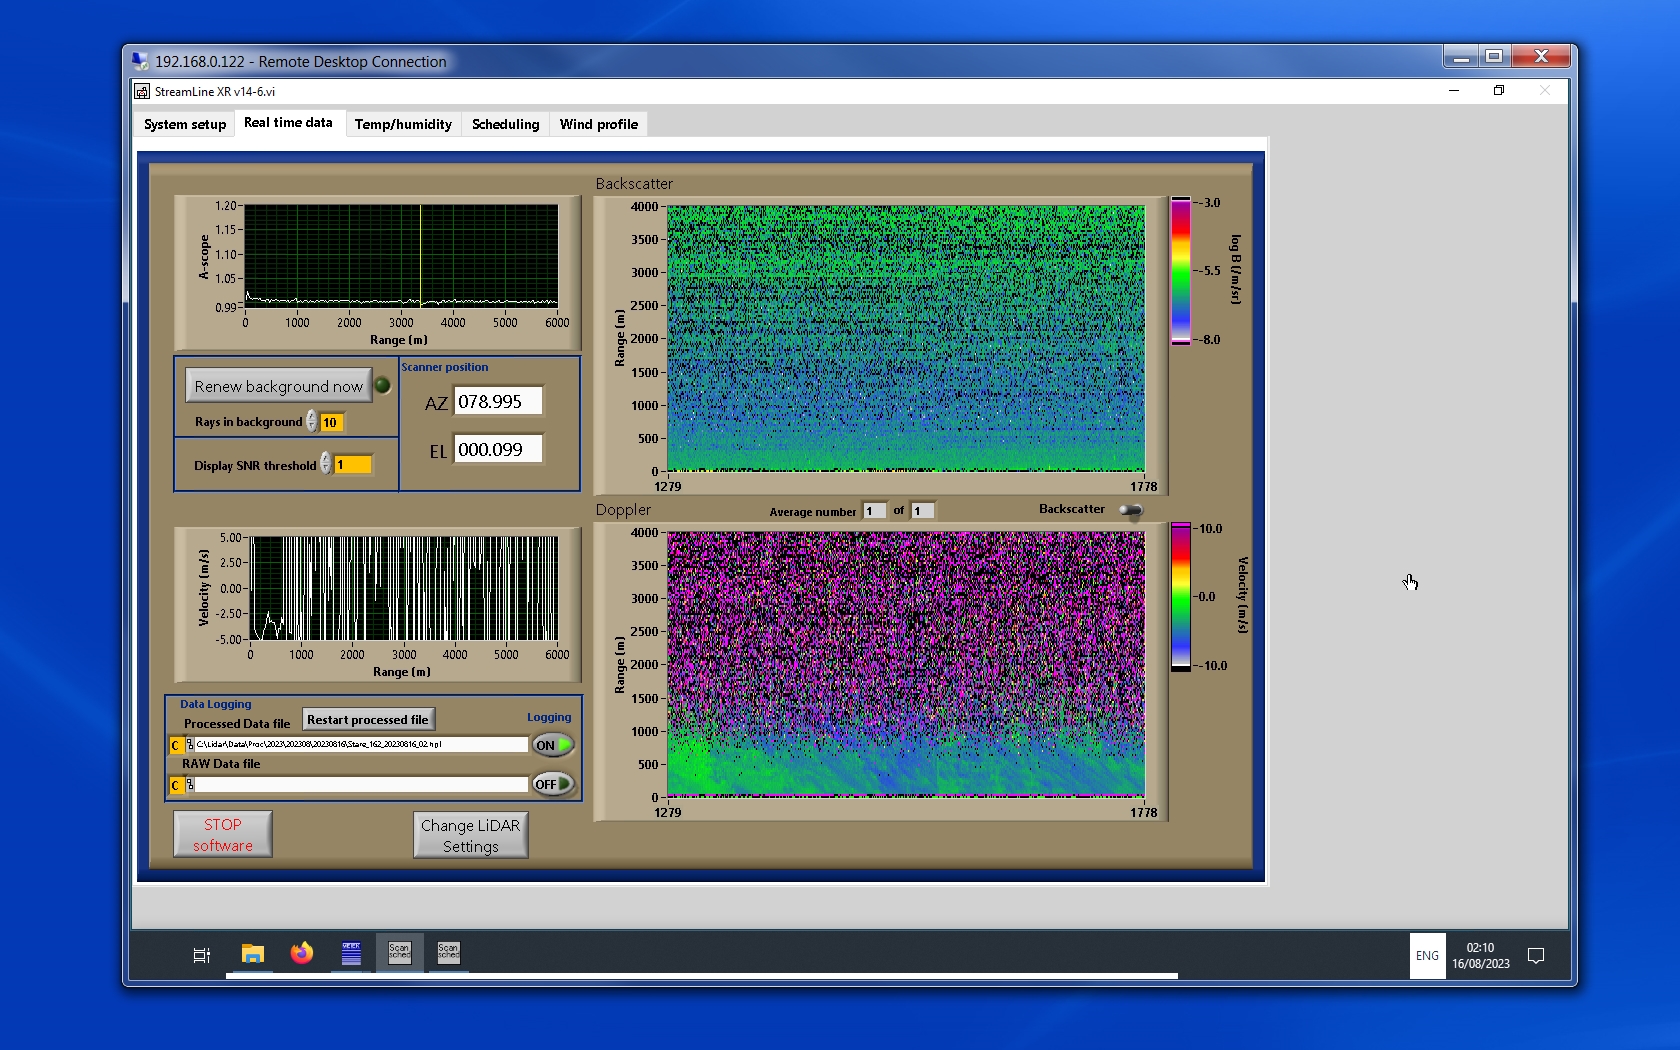The height and width of the screenshot is (1050, 1680).
Task: Switch to the Wind profile tab
Action: click(x=598, y=124)
